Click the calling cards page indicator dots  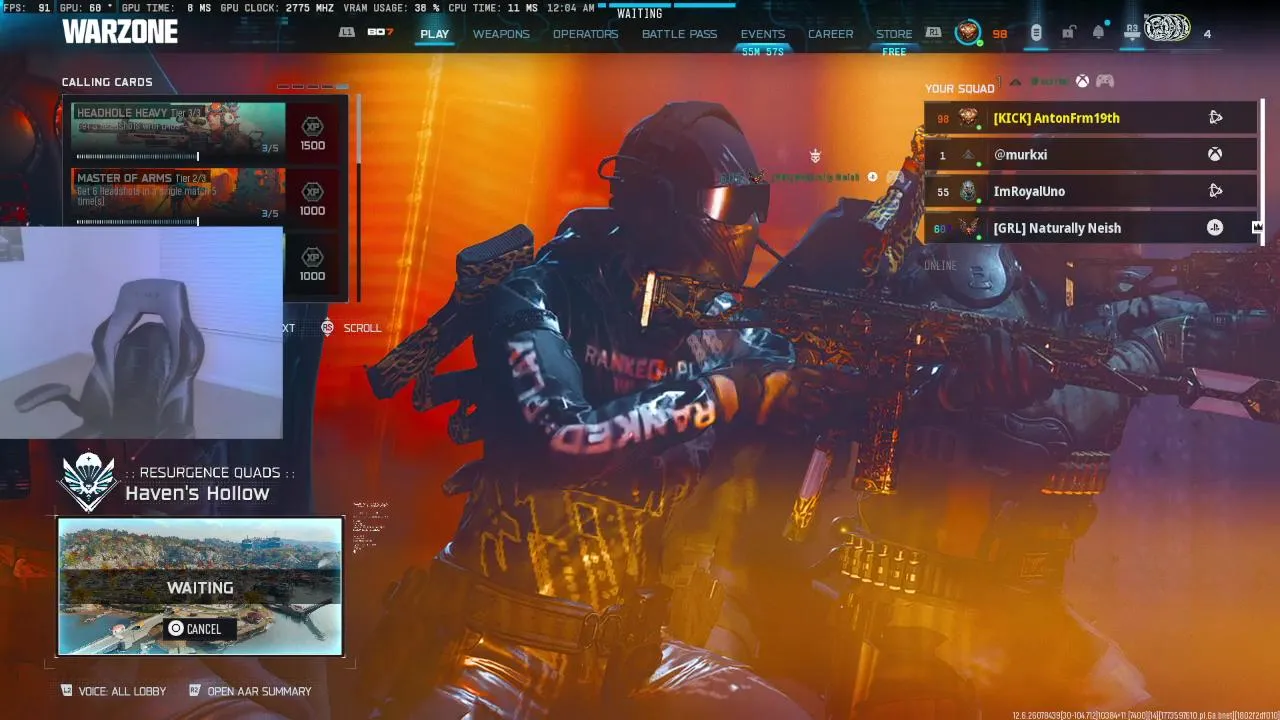tap(313, 86)
